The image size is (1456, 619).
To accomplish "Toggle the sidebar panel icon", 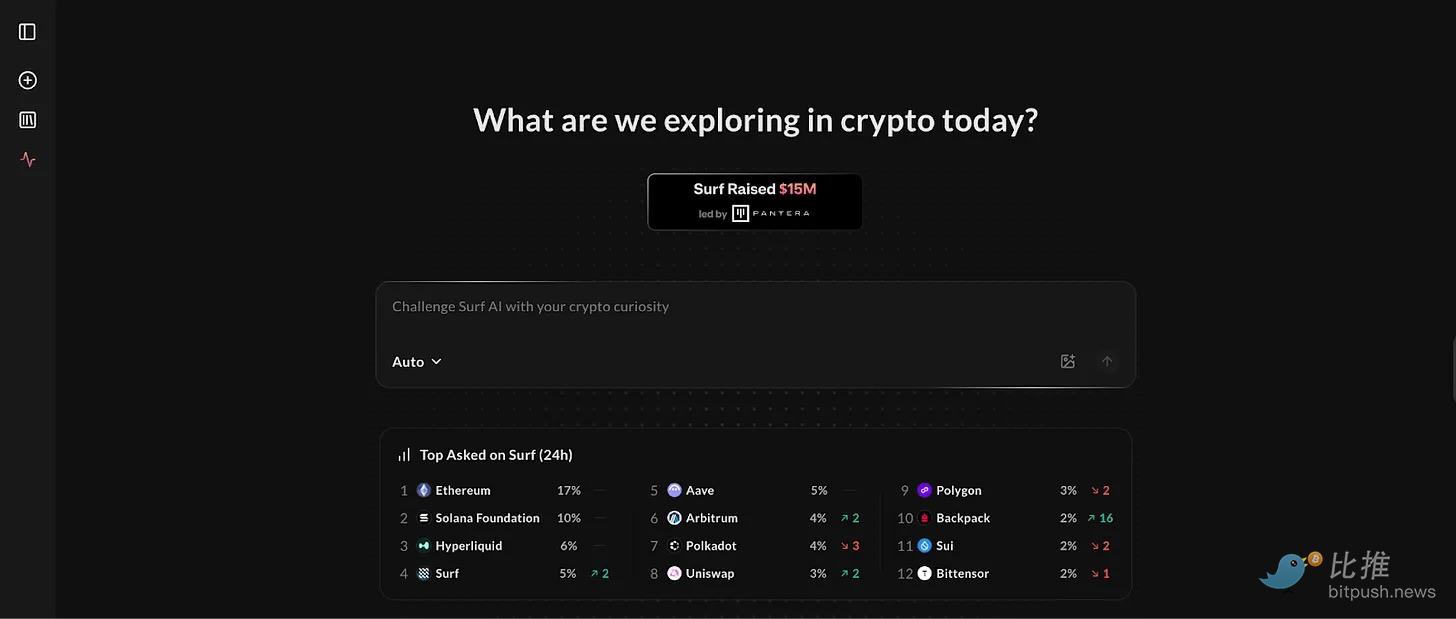I will pyautogui.click(x=27, y=32).
